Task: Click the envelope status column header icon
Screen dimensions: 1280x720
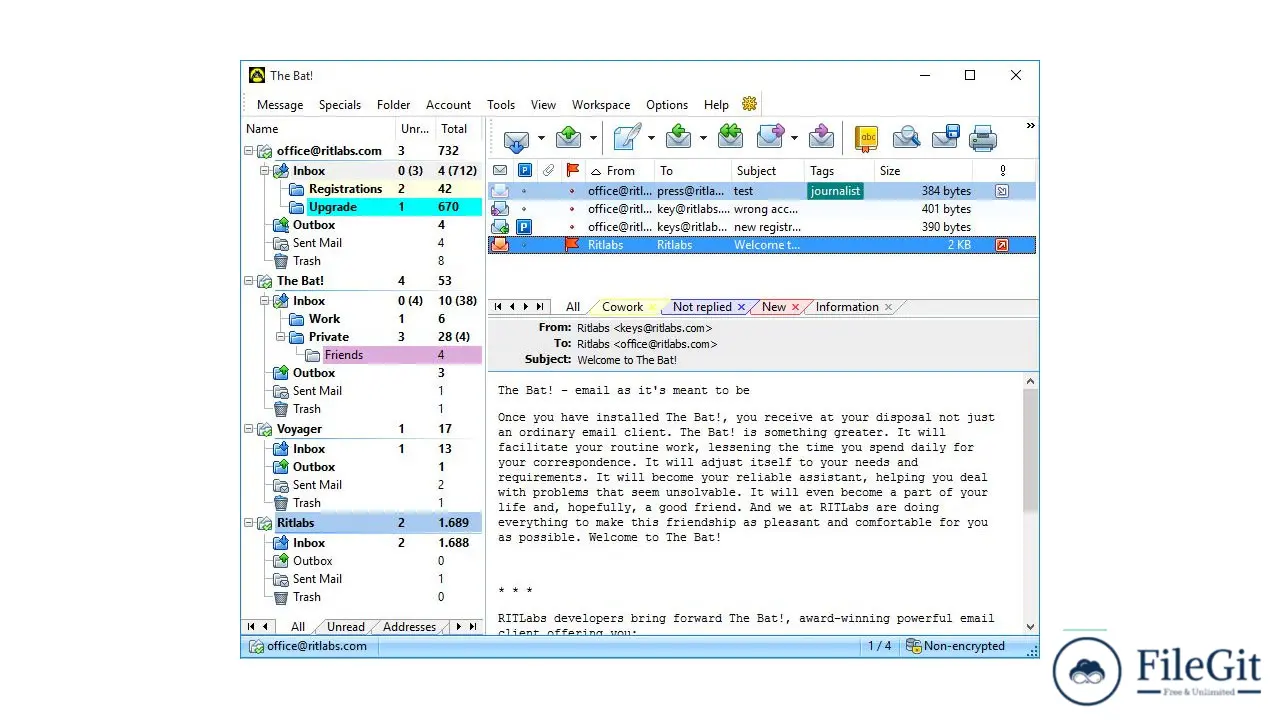Action: click(x=500, y=171)
